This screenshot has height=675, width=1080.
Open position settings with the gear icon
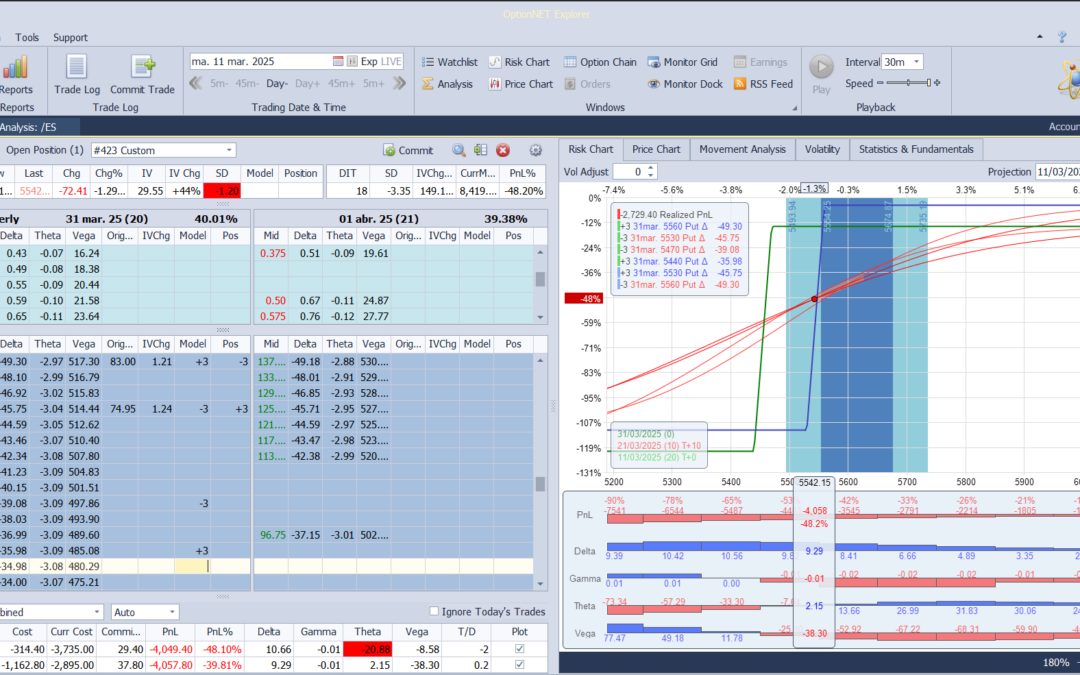point(535,150)
